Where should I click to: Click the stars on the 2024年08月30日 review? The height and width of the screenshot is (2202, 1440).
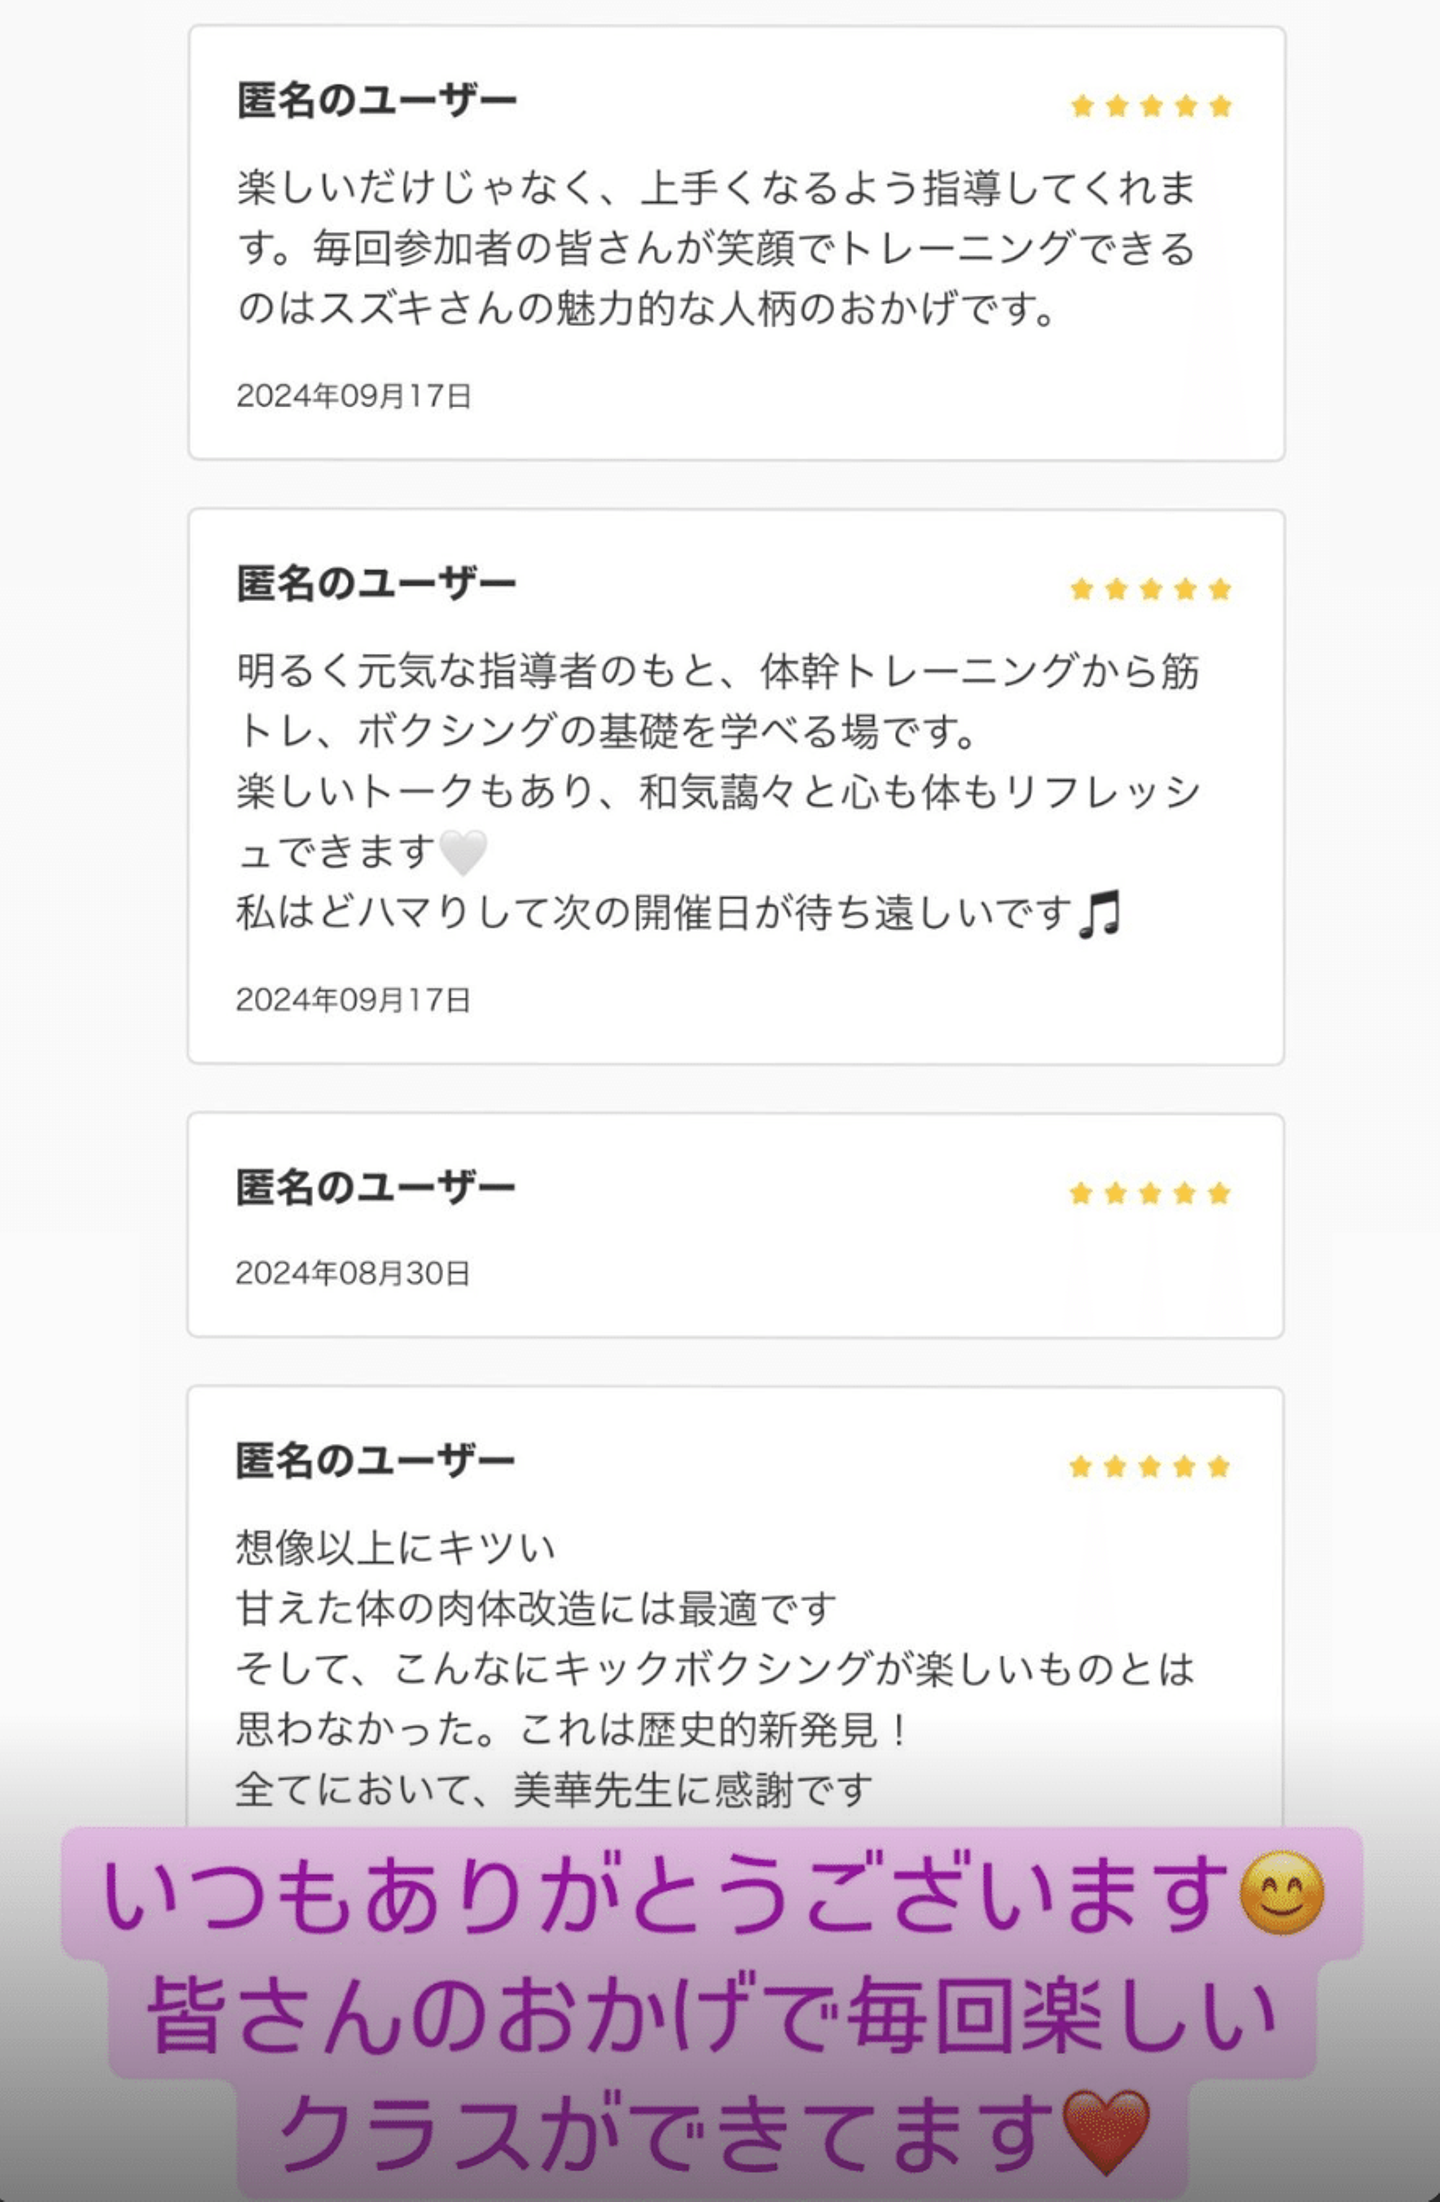pos(1149,1193)
